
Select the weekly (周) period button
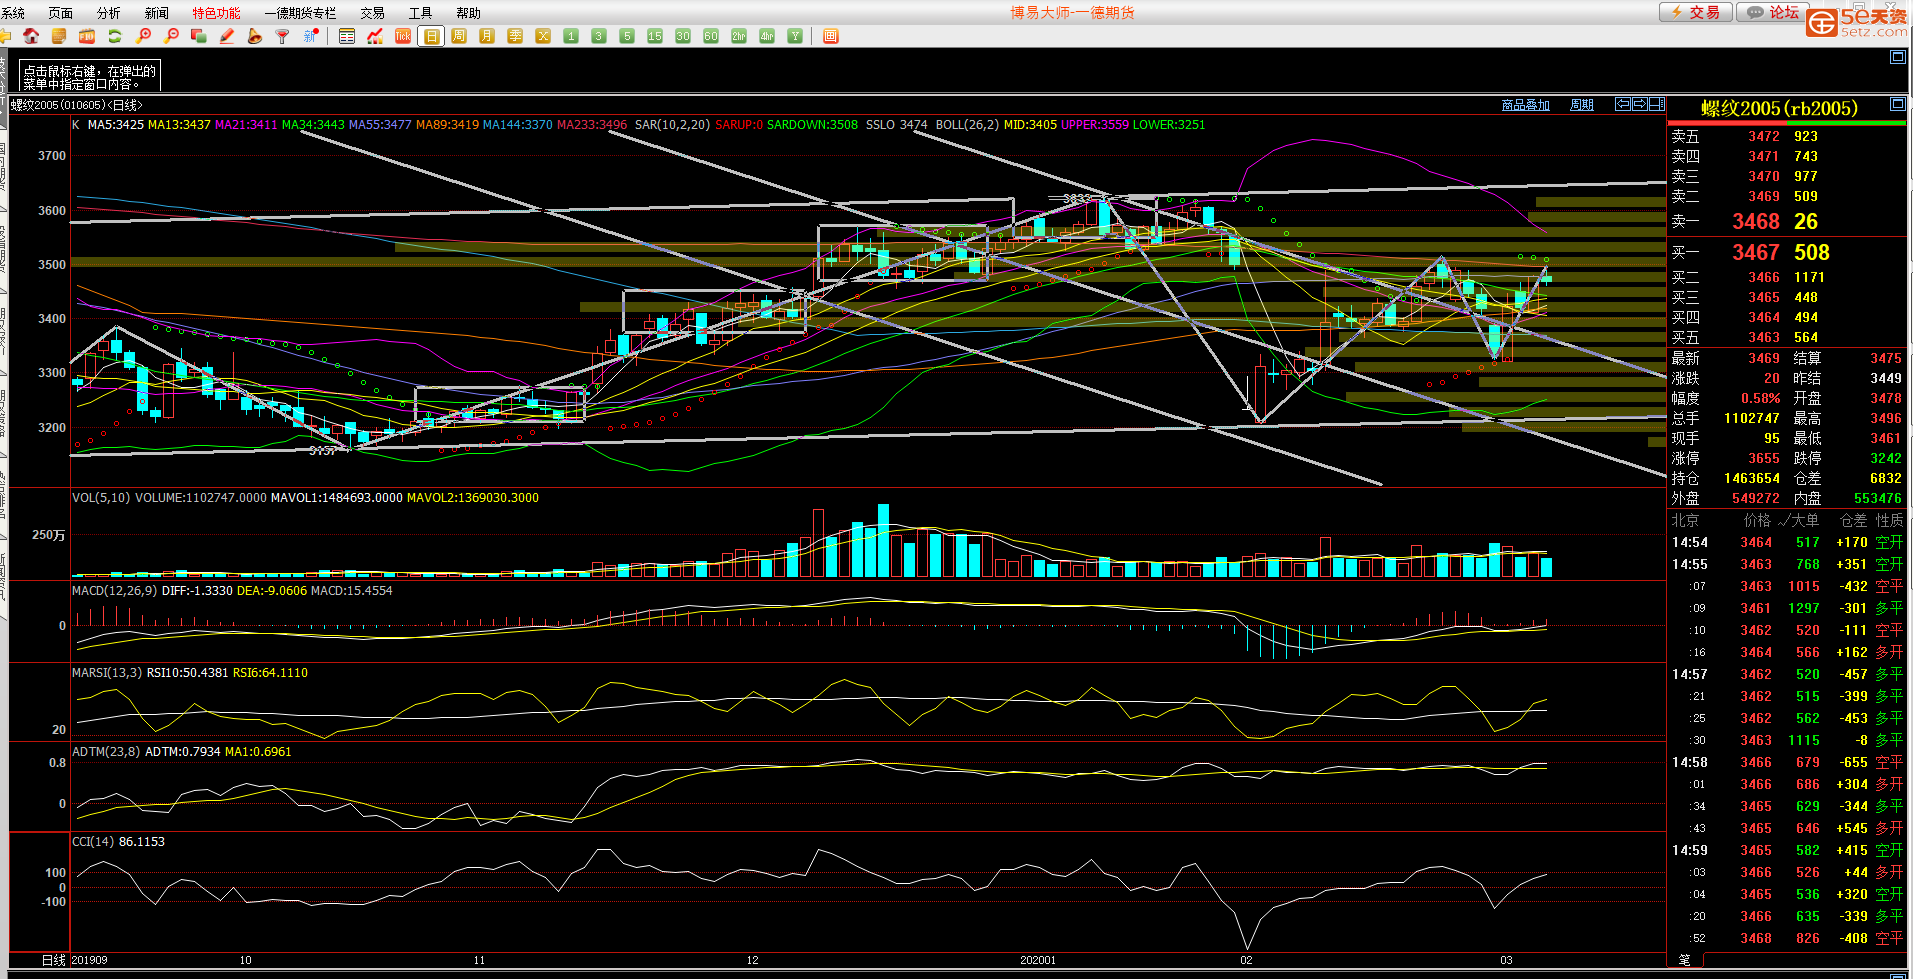(x=459, y=36)
